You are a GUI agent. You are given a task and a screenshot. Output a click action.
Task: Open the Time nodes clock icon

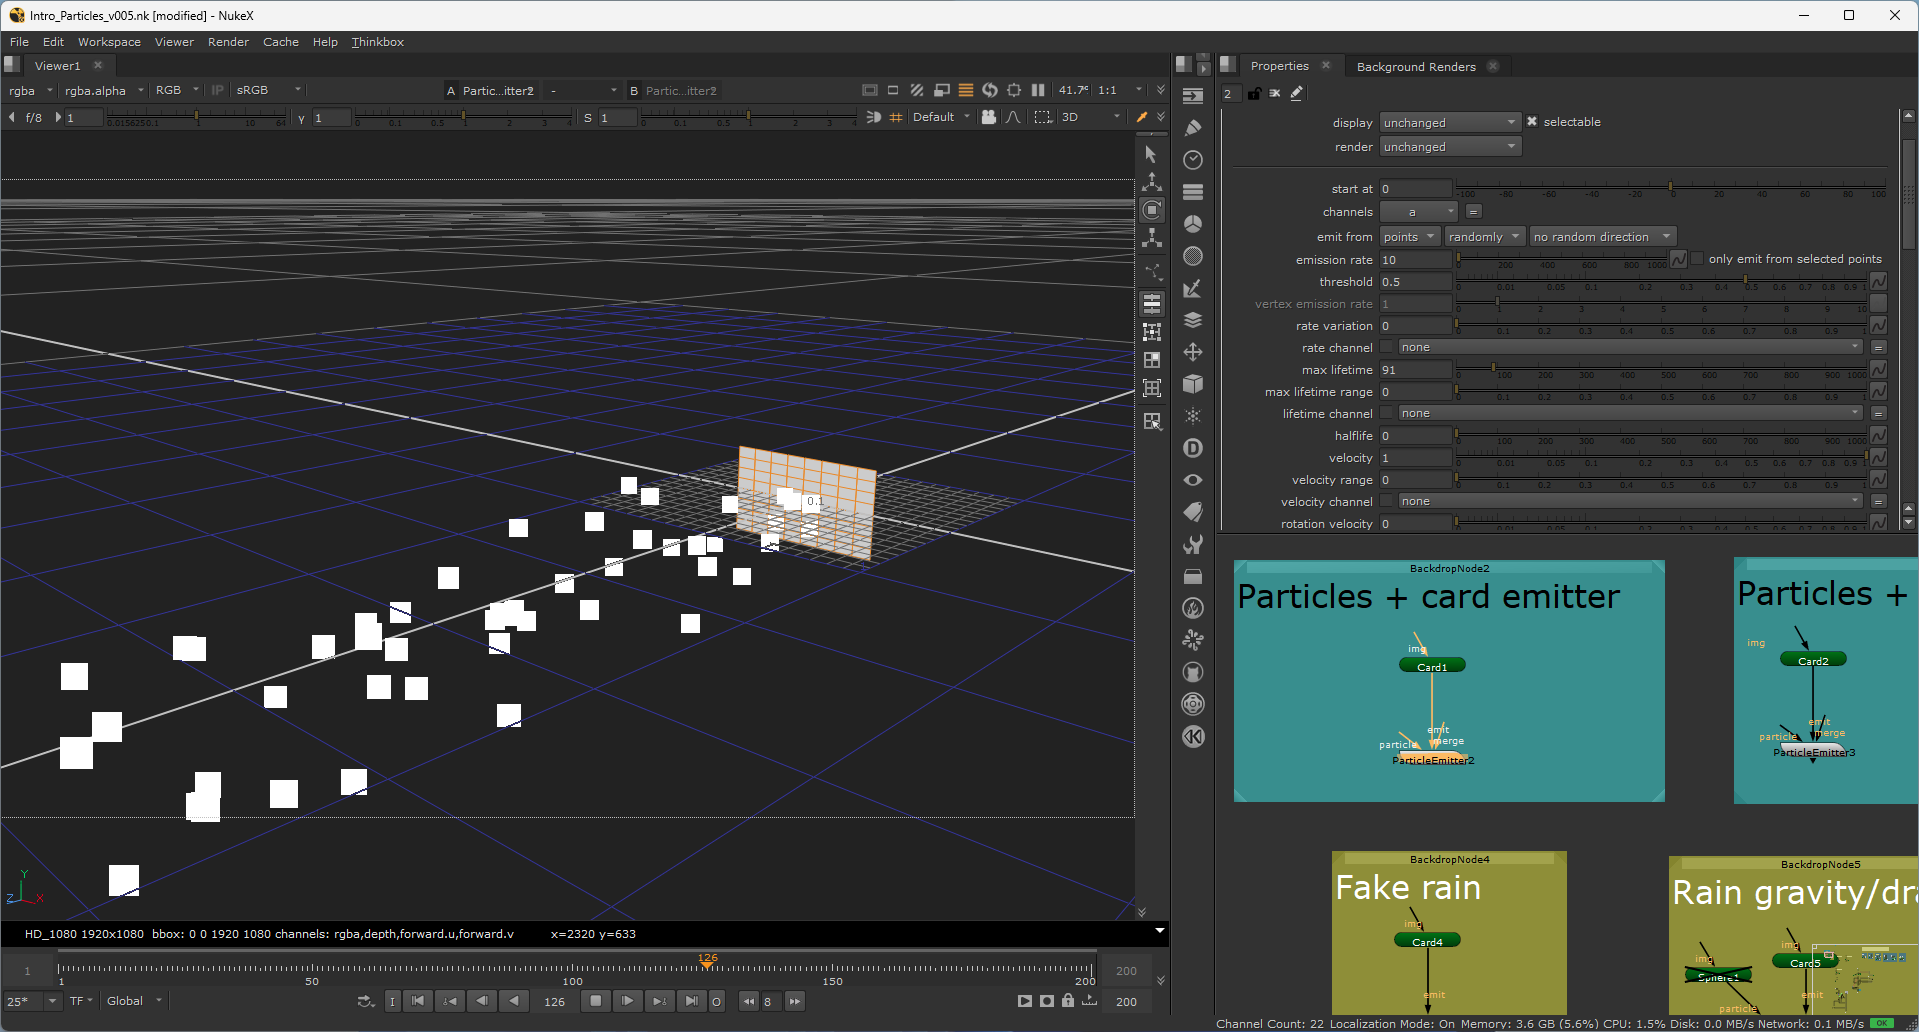tap(1193, 160)
